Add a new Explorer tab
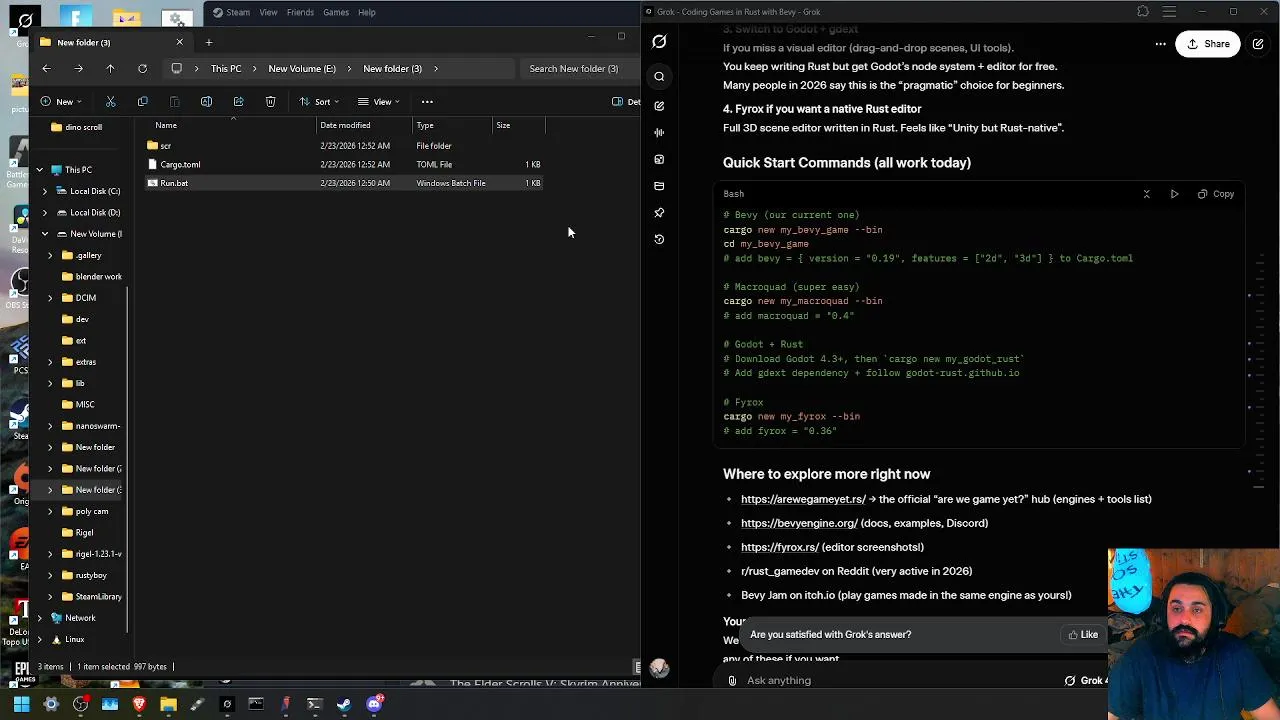 209,42
